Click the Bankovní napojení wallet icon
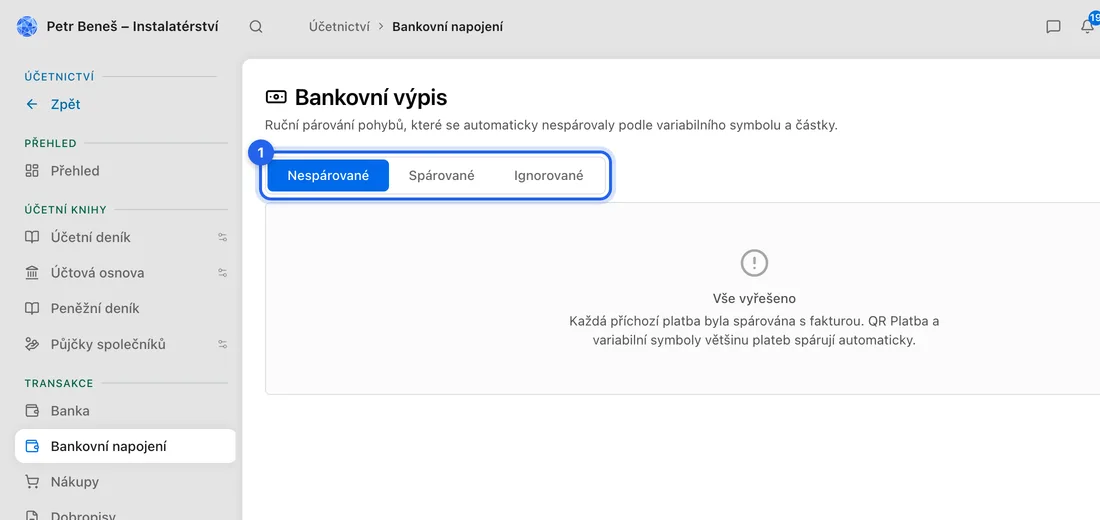This screenshot has height=520, width=1100. click(32, 446)
